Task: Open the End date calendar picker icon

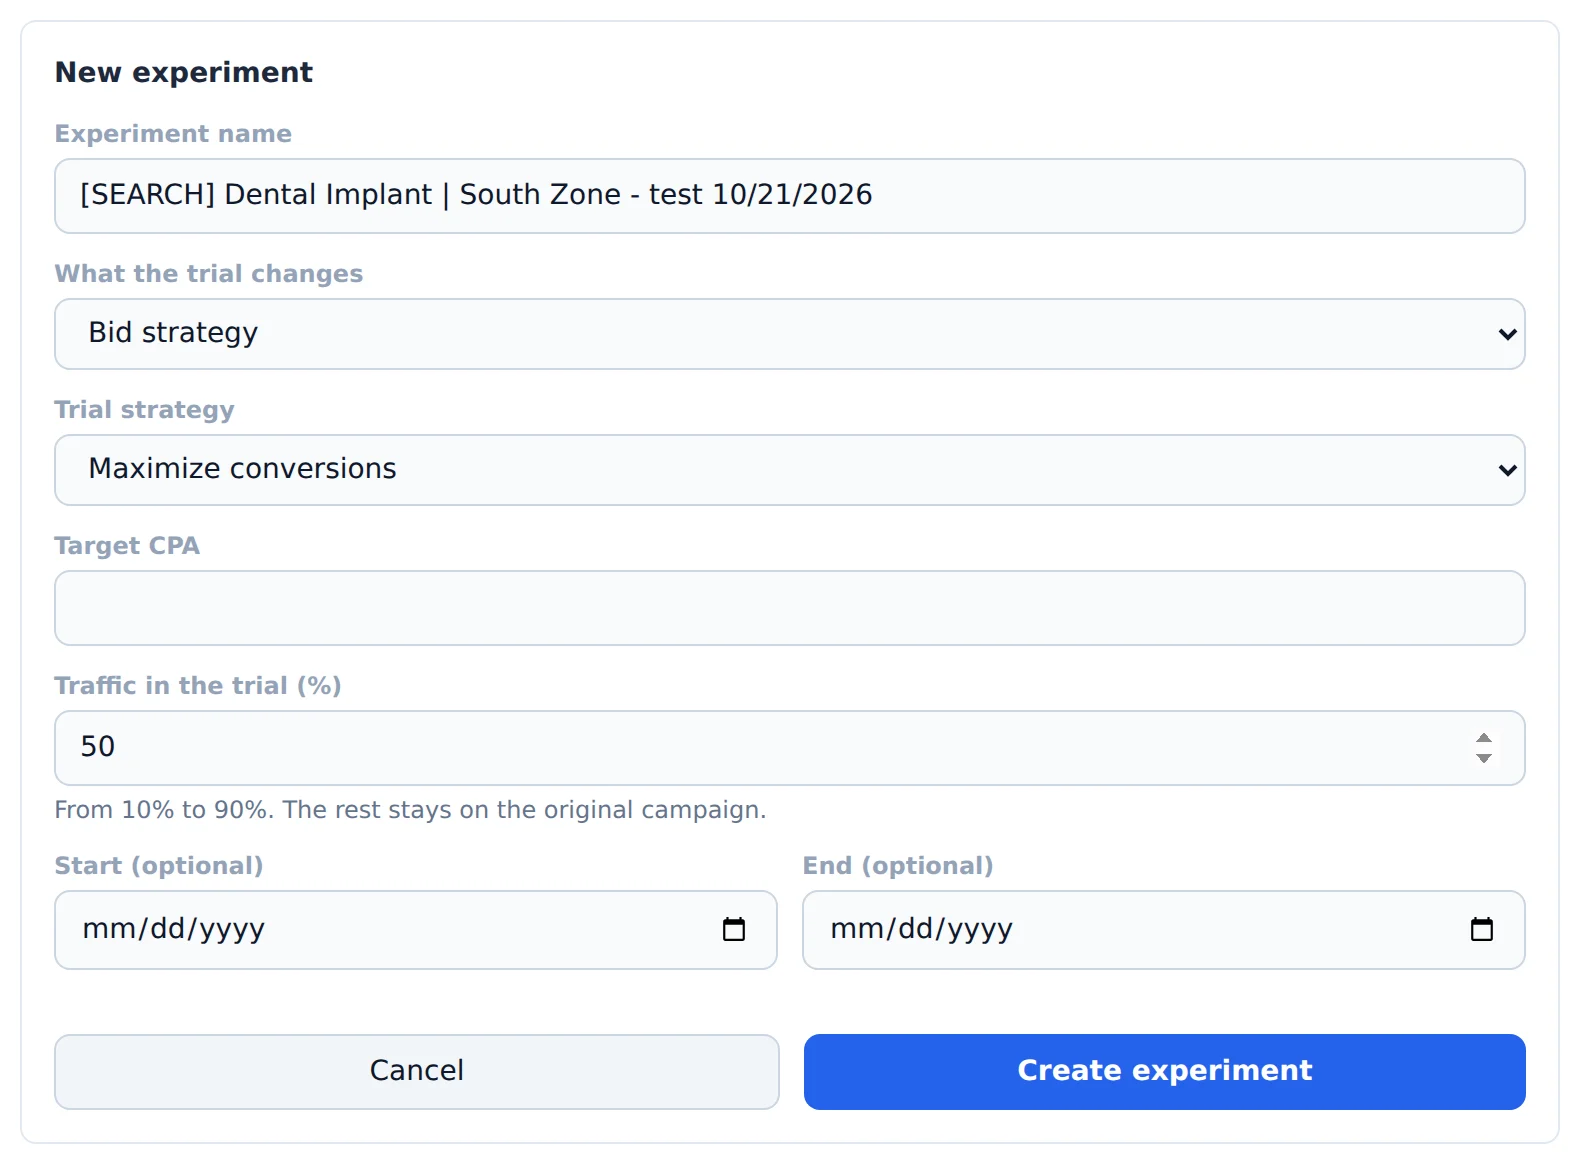Action: [1482, 930]
